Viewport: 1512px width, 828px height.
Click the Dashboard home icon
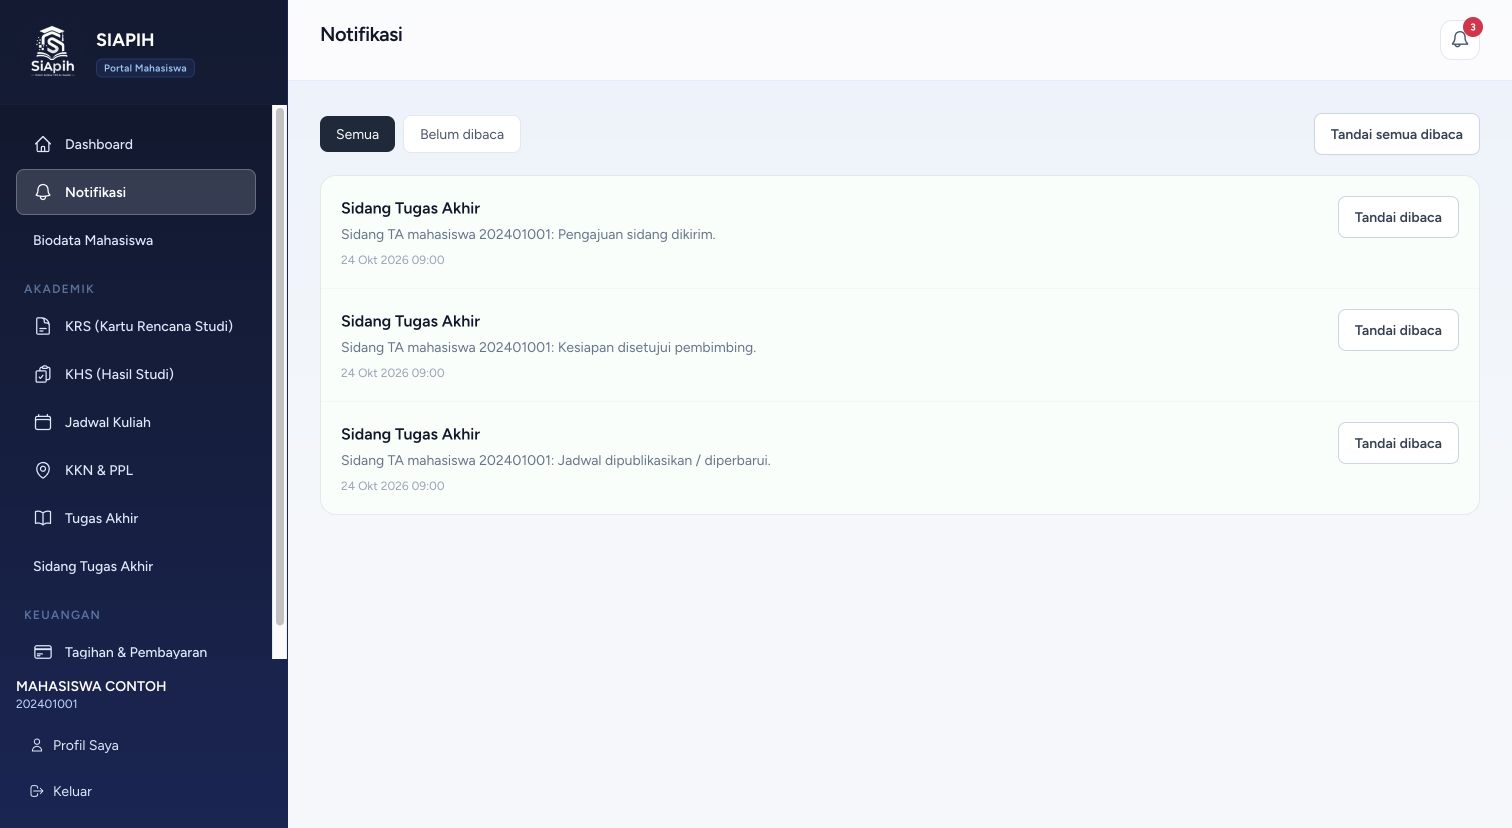43,144
